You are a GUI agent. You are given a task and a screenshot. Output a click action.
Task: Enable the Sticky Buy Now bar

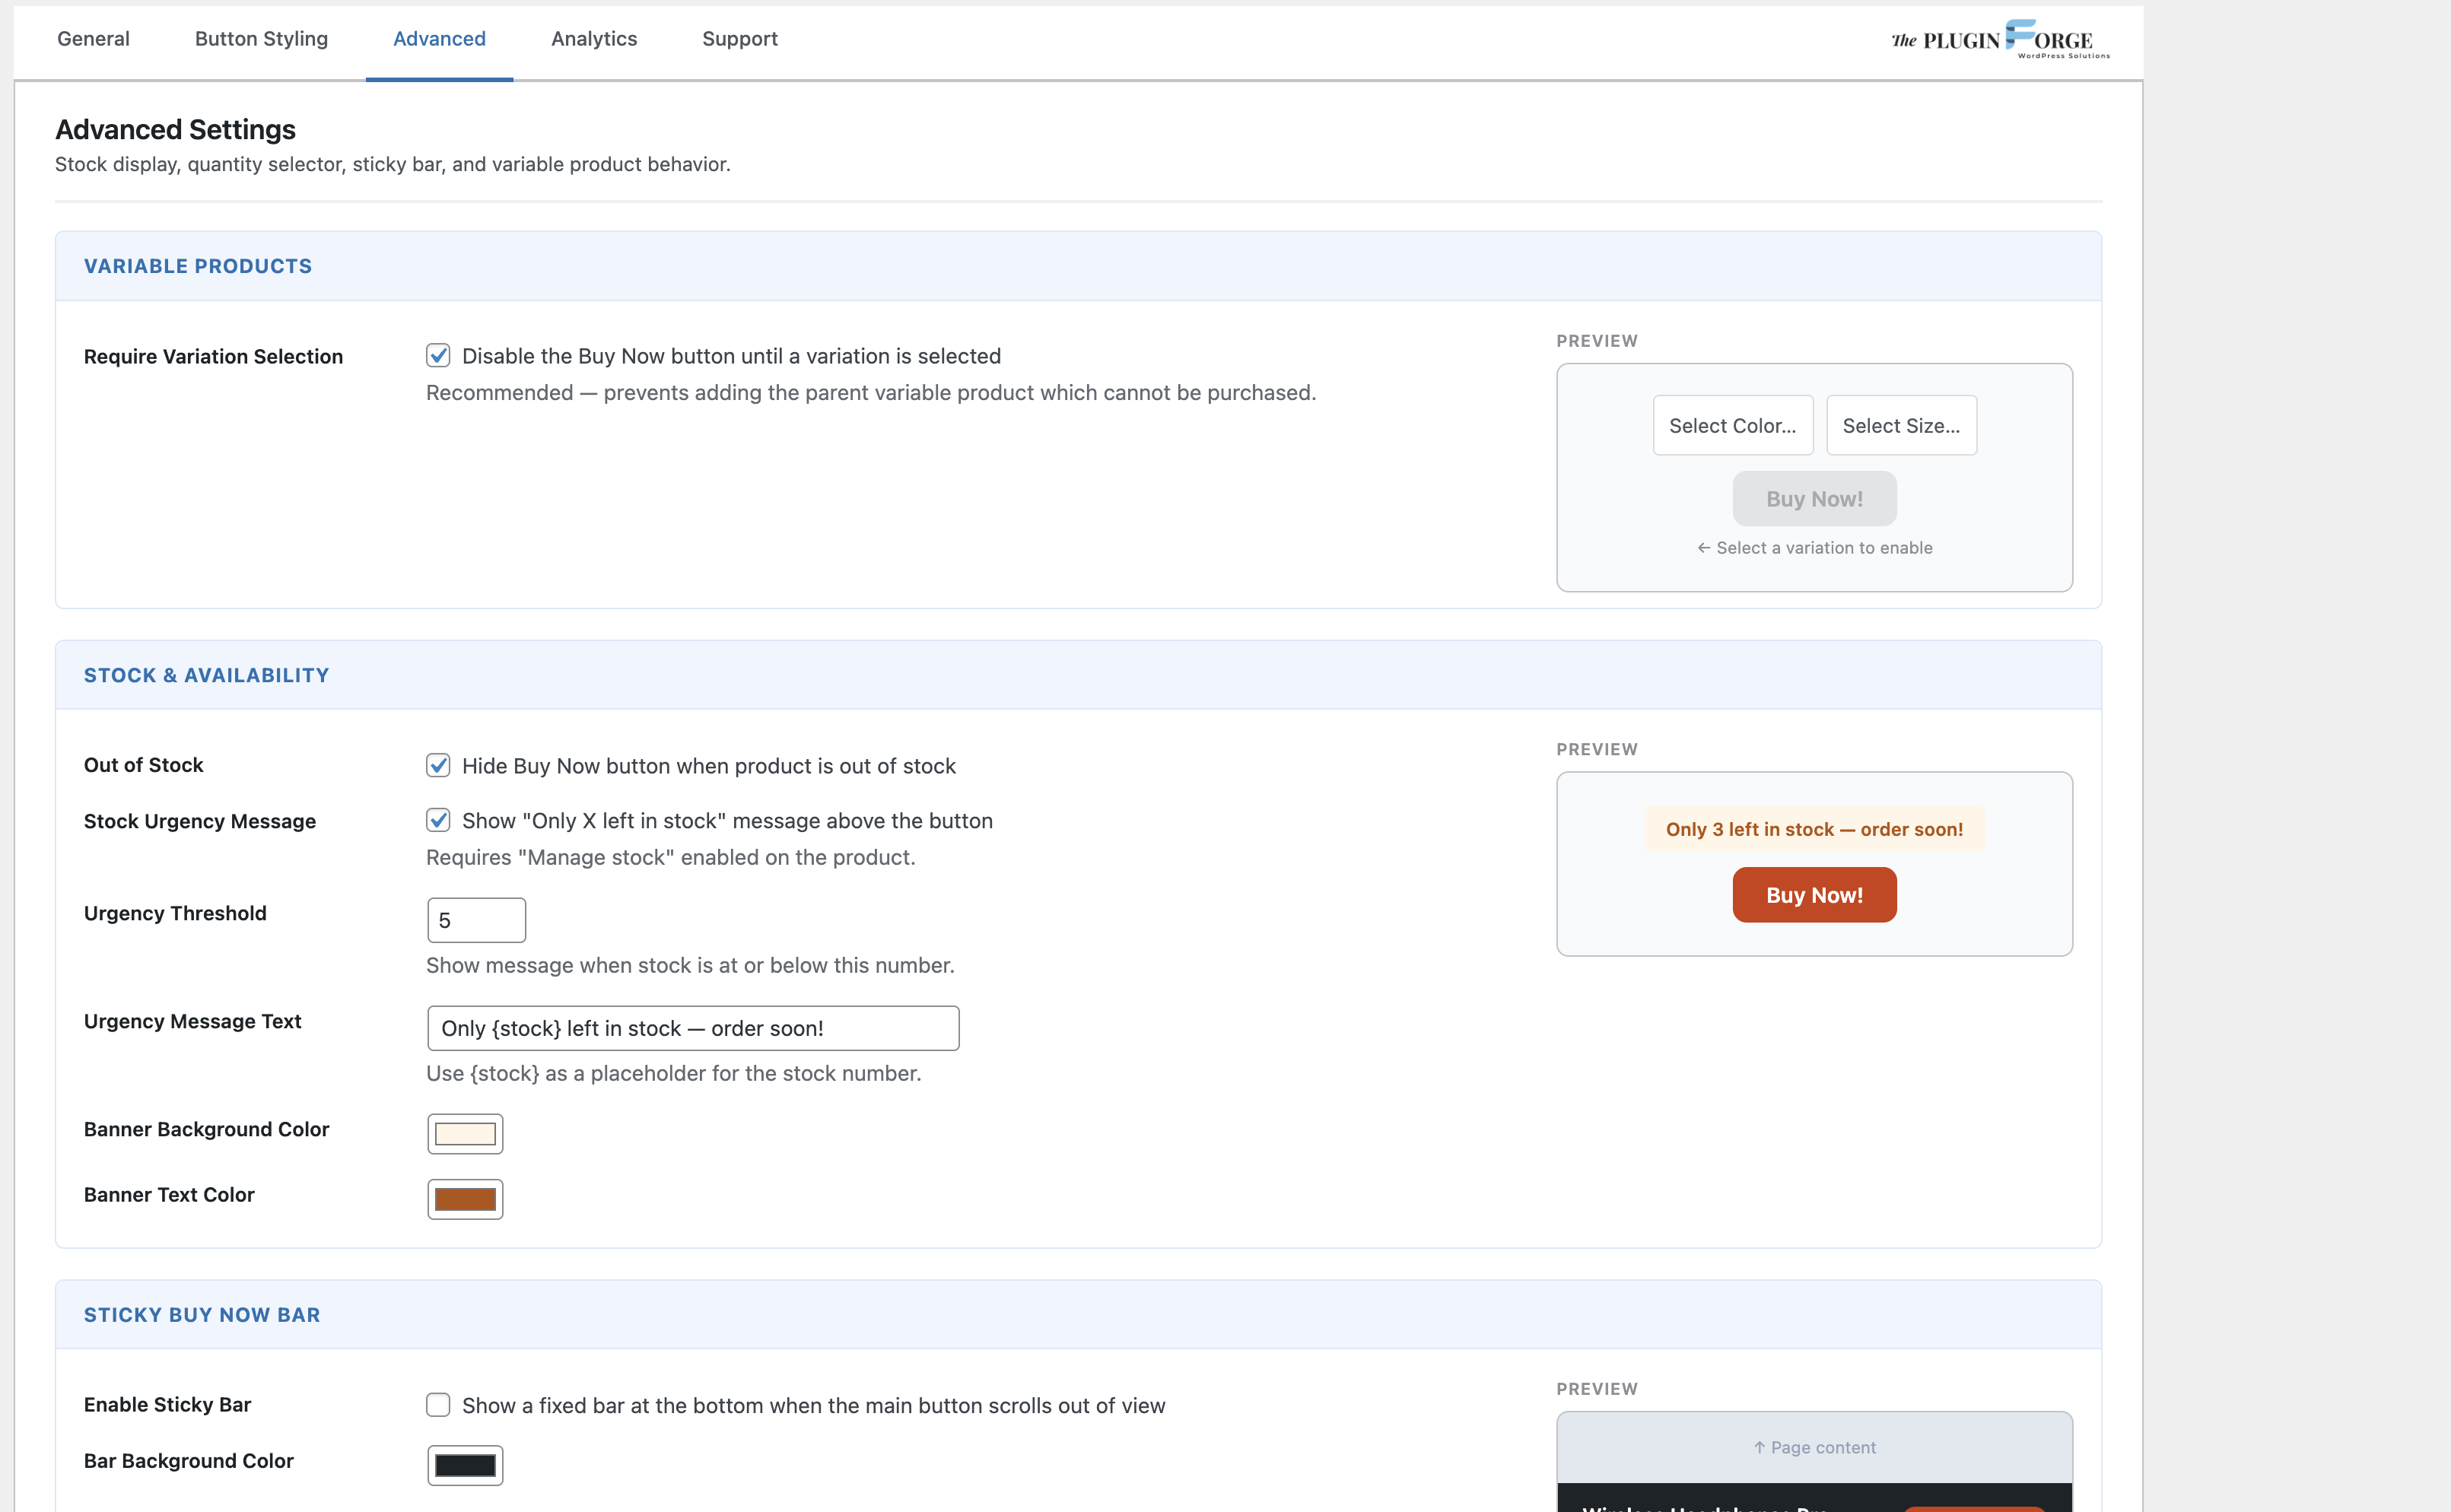pyautogui.click(x=438, y=1405)
